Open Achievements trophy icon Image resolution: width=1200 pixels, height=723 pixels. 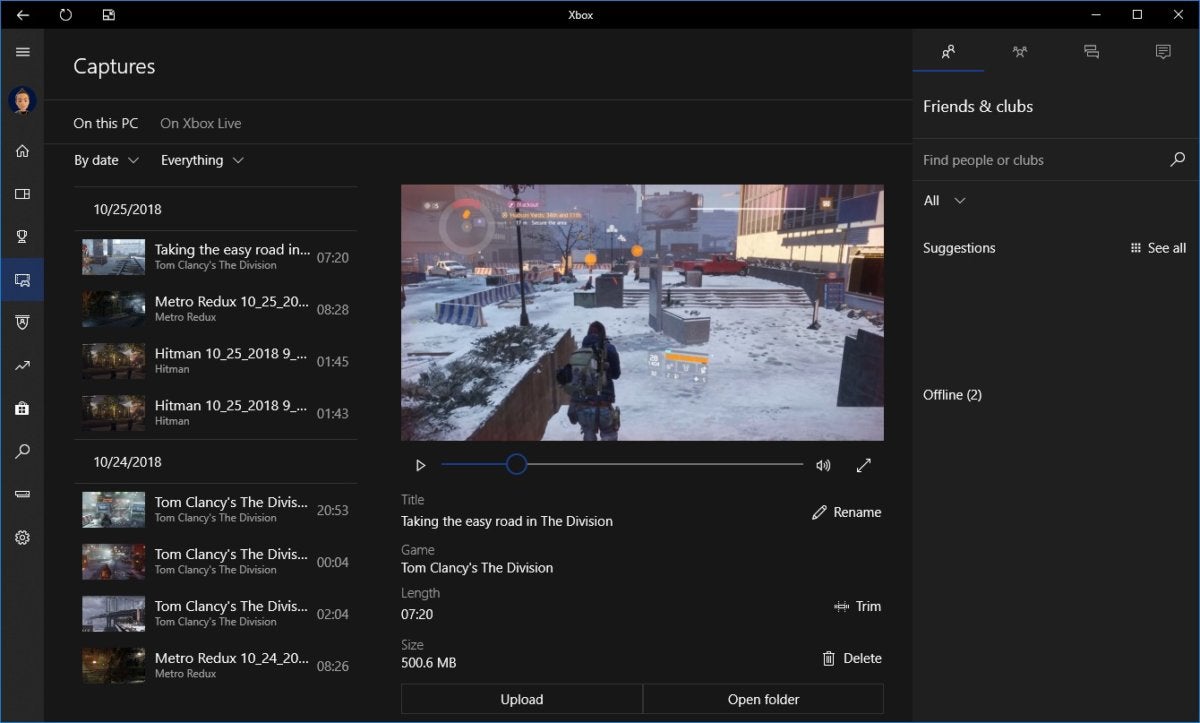[22, 237]
